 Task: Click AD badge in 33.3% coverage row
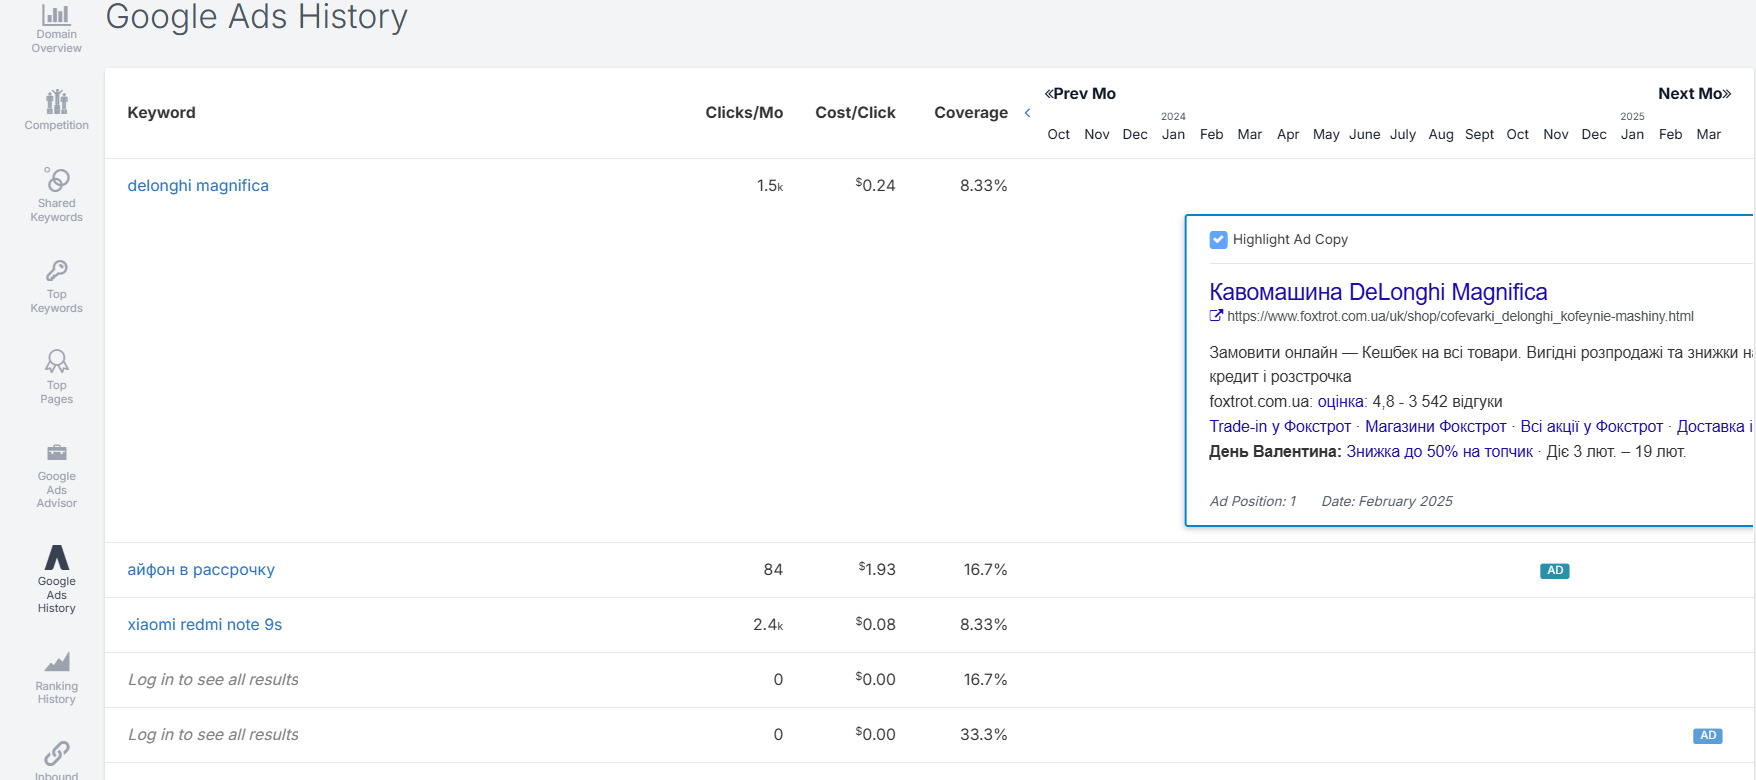(1708, 736)
